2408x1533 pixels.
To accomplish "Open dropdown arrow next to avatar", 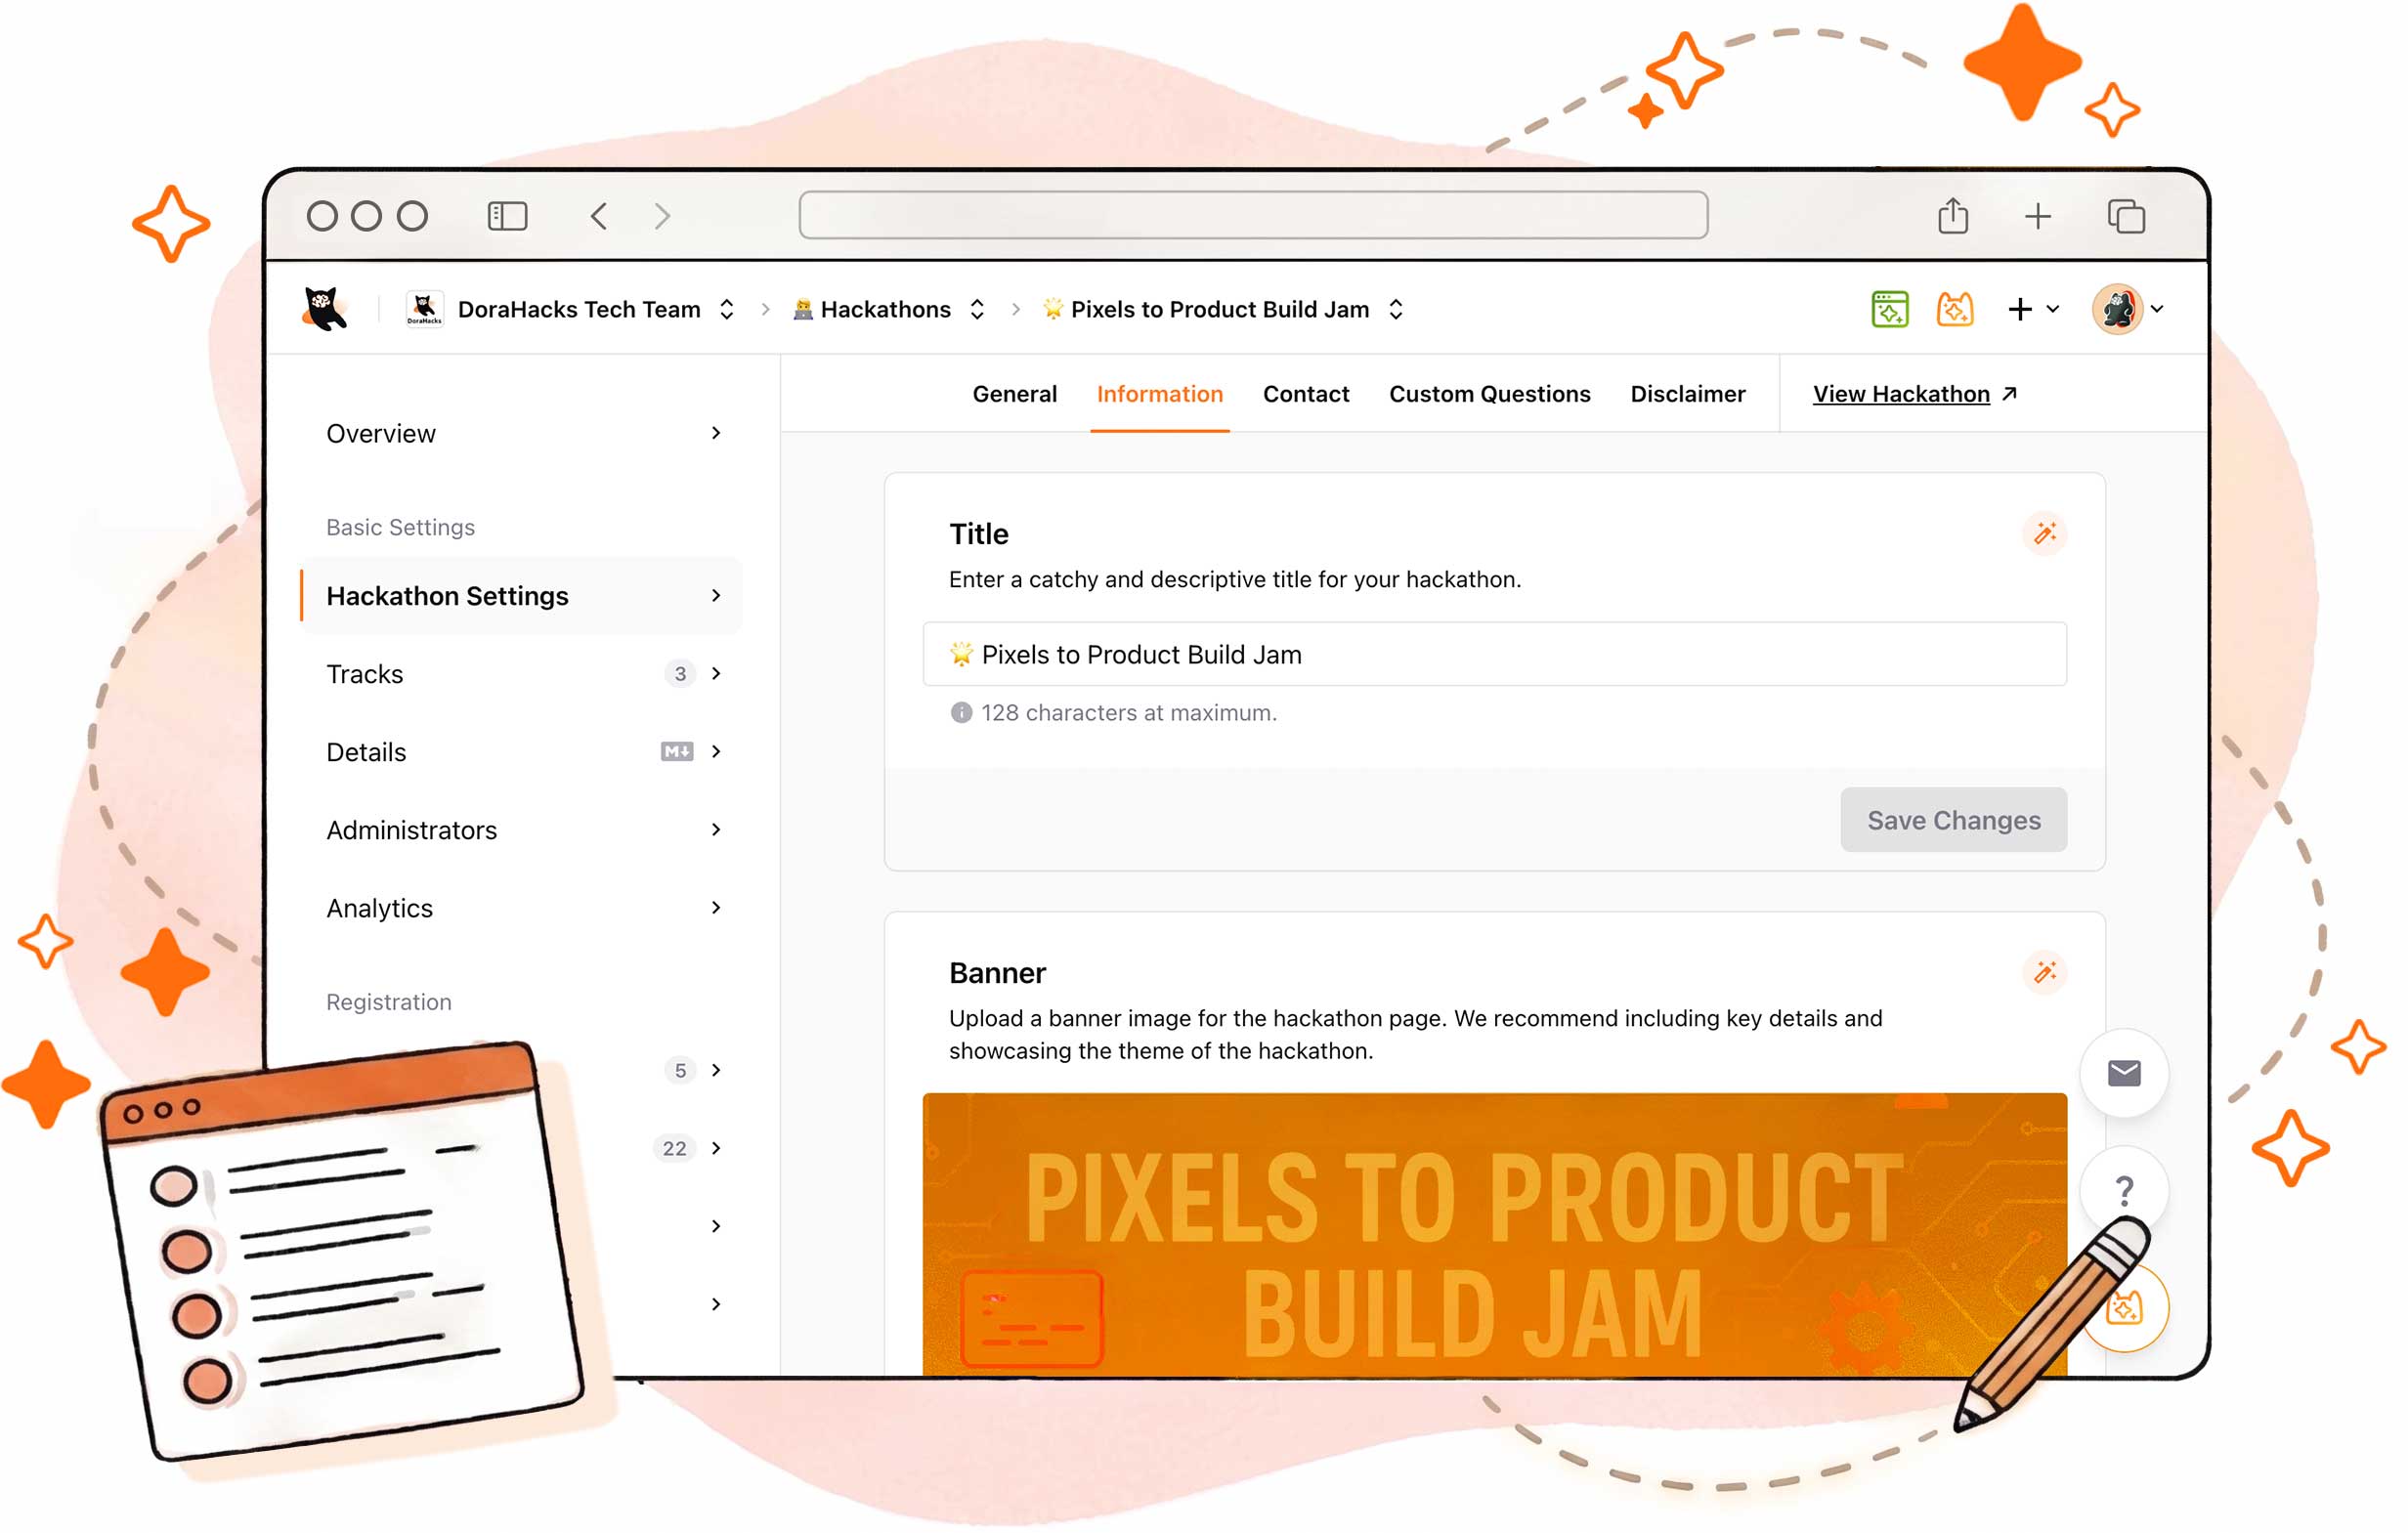I will click(2158, 310).
